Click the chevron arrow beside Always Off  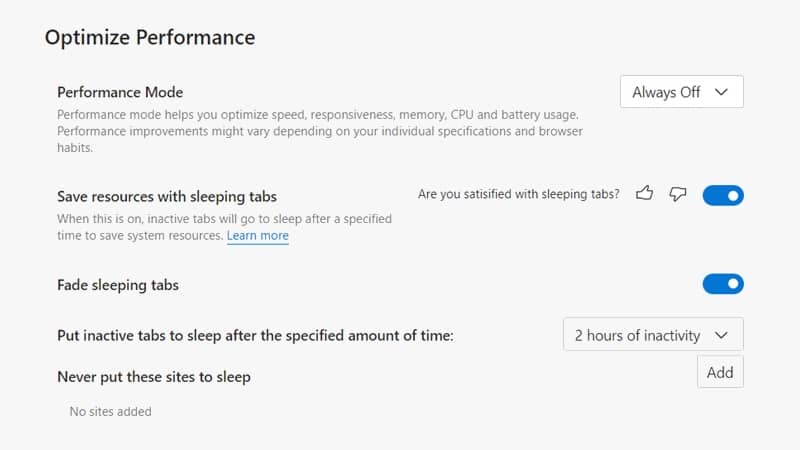(x=721, y=92)
